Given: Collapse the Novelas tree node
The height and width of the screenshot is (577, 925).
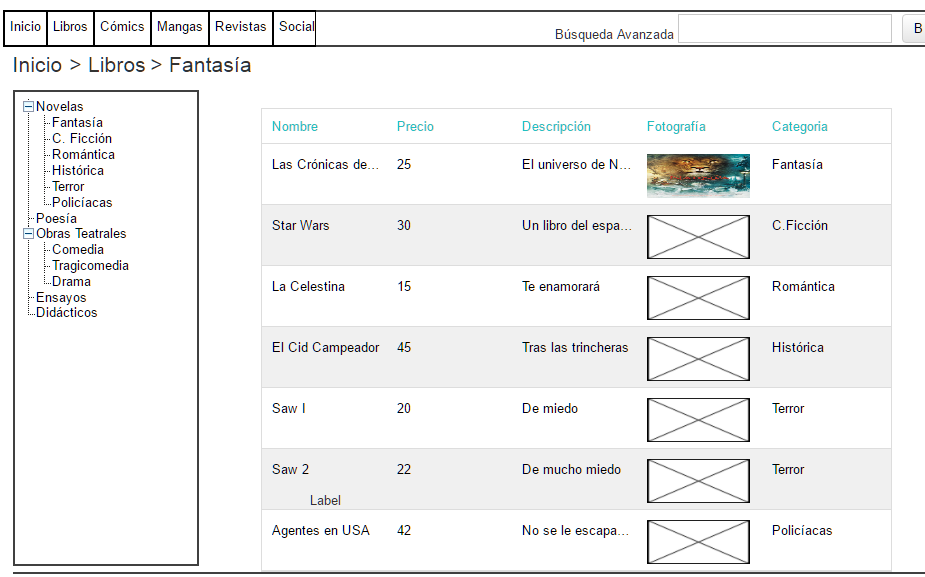Looking at the screenshot, I should (x=28, y=106).
